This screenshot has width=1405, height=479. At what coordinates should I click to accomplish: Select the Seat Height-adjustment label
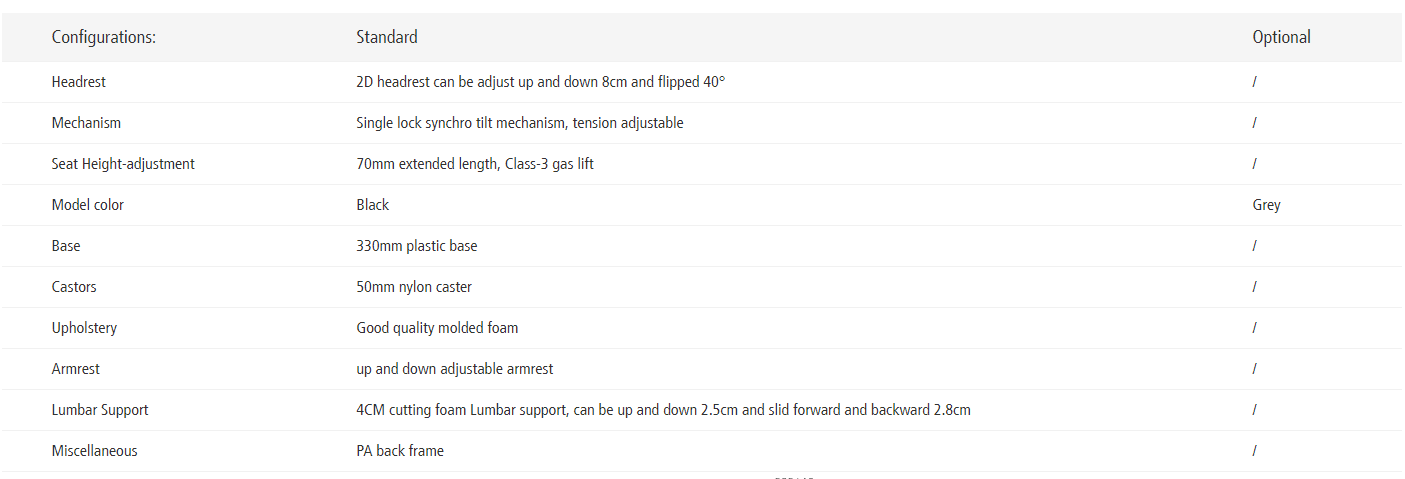pos(123,164)
